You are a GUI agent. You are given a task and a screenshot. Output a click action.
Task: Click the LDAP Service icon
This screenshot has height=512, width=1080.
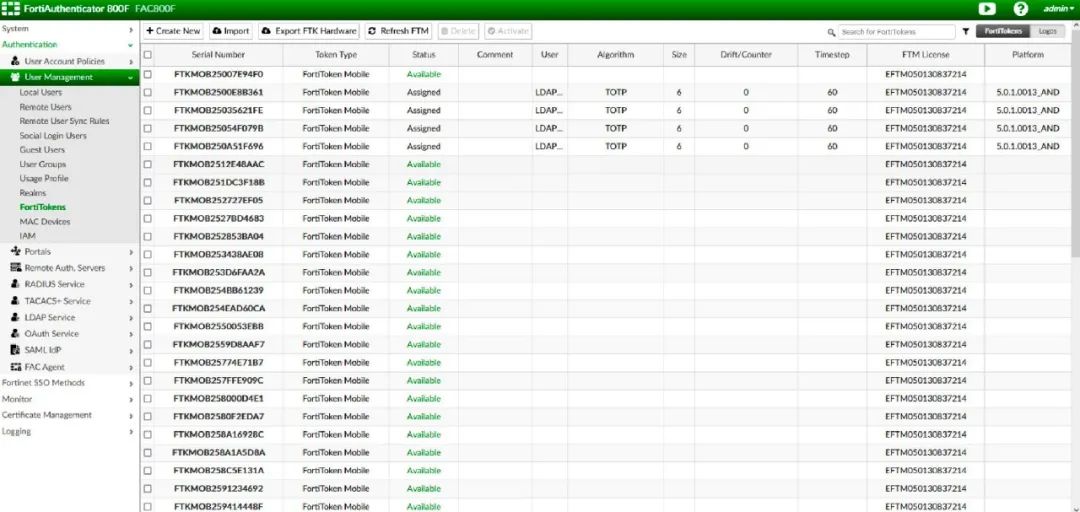coord(15,318)
